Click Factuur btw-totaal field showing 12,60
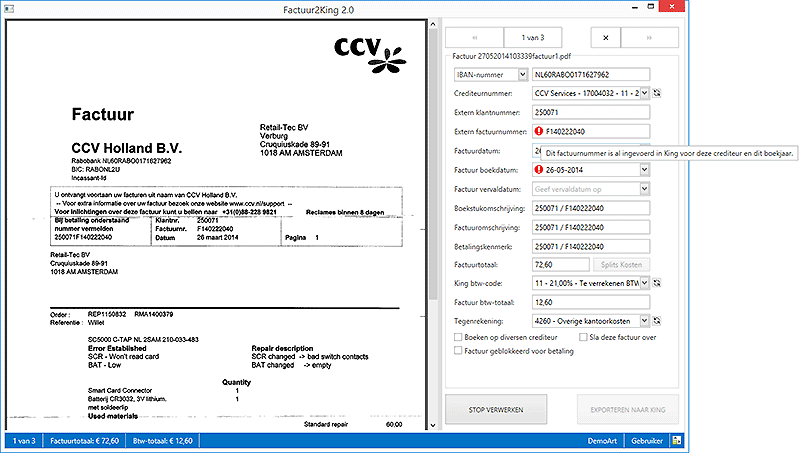 pyautogui.click(x=591, y=302)
